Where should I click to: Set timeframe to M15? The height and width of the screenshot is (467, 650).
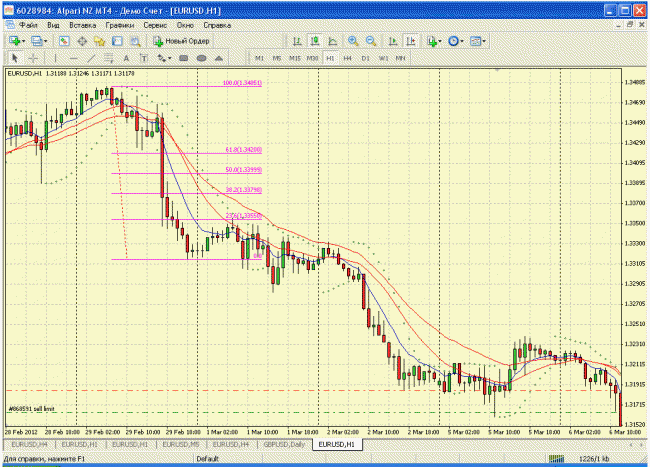point(295,58)
